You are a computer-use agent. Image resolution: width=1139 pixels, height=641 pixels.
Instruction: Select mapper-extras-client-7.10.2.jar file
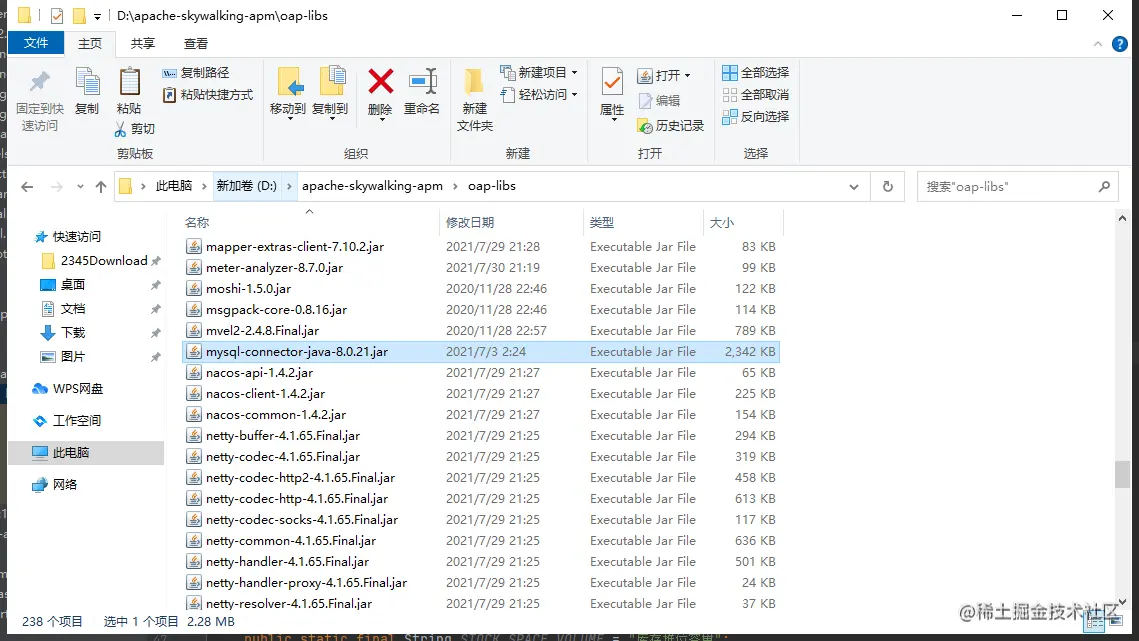[x=481, y=246]
